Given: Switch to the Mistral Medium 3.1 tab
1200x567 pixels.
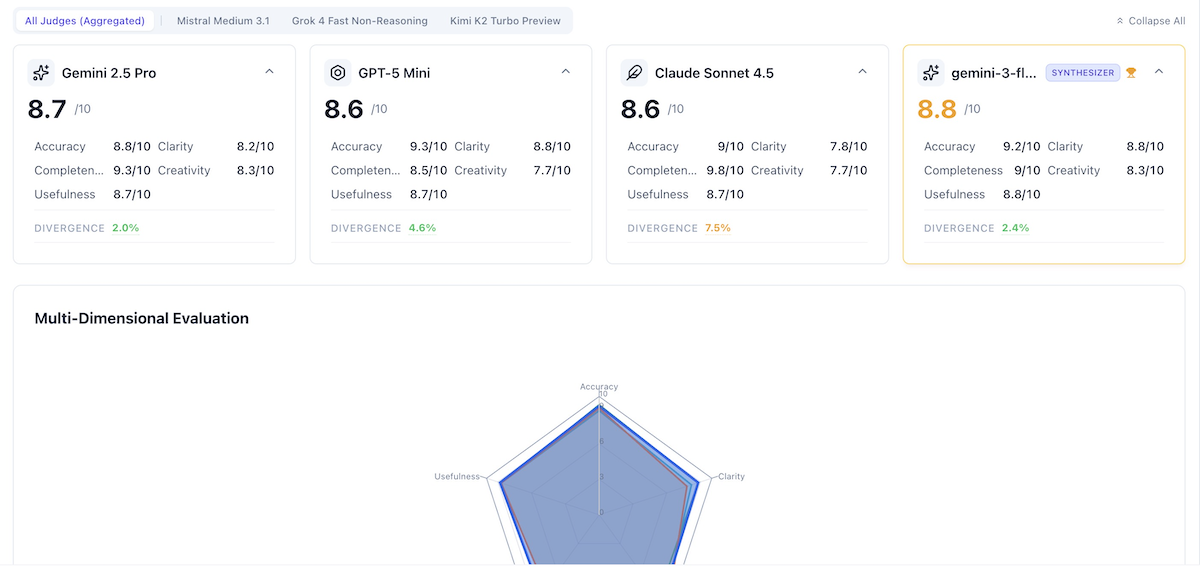Looking at the screenshot, I should 223,21.
